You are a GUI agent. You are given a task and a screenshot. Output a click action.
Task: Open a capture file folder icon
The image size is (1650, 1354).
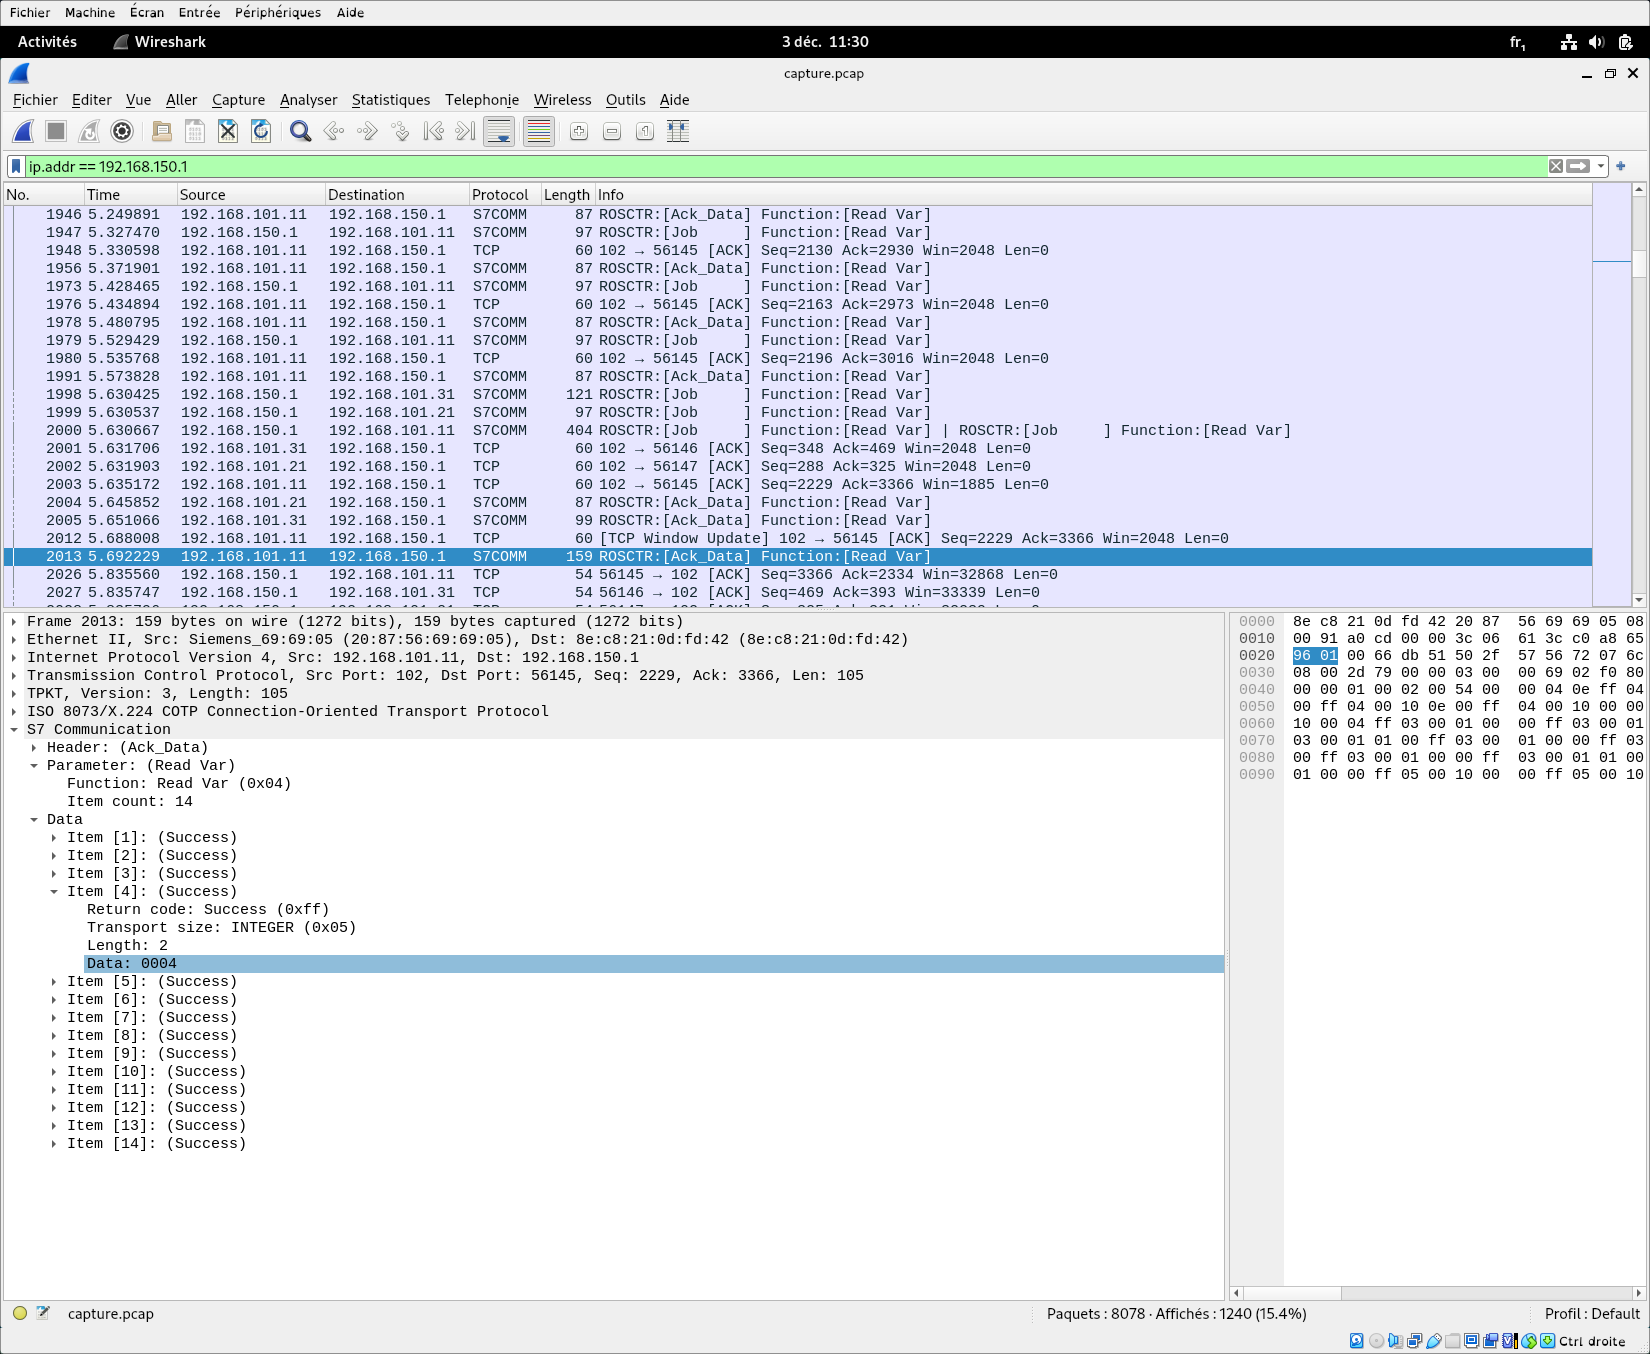pyautogui.click(x=161, y=131)
